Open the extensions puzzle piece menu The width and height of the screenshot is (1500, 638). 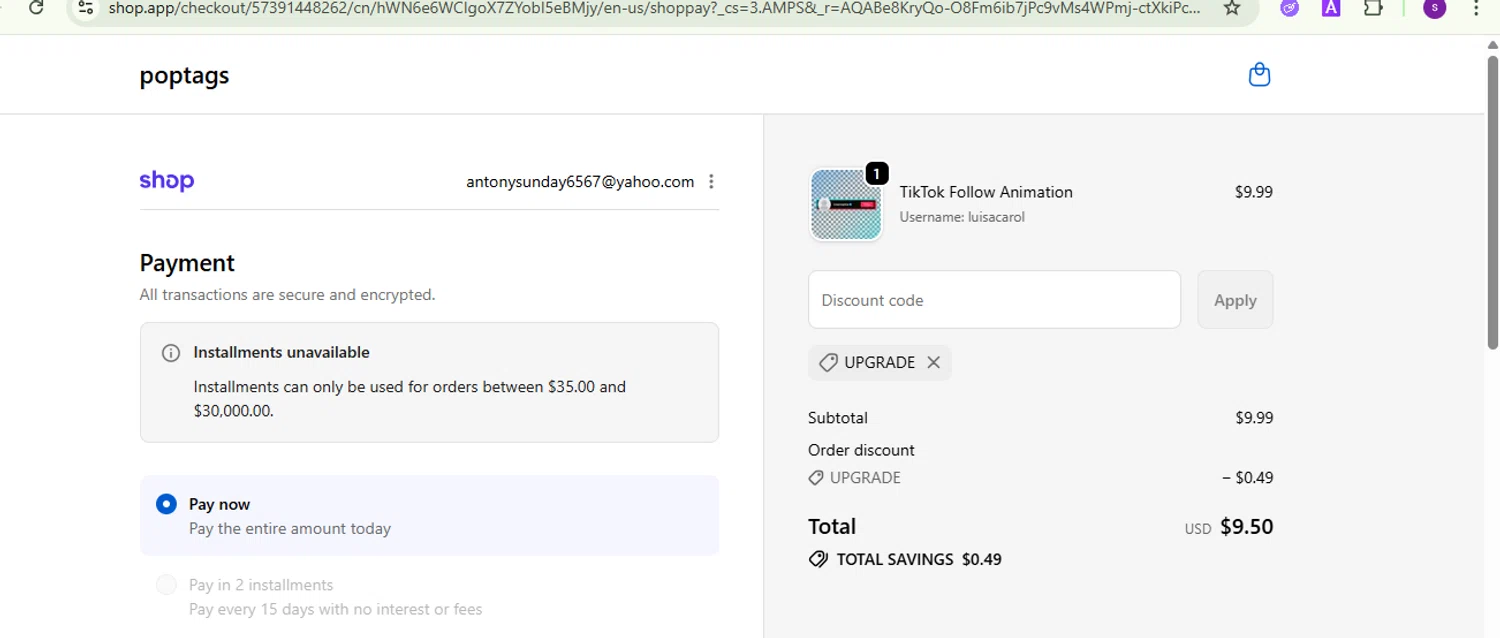pyautogui.click(x=1373, y=8)
